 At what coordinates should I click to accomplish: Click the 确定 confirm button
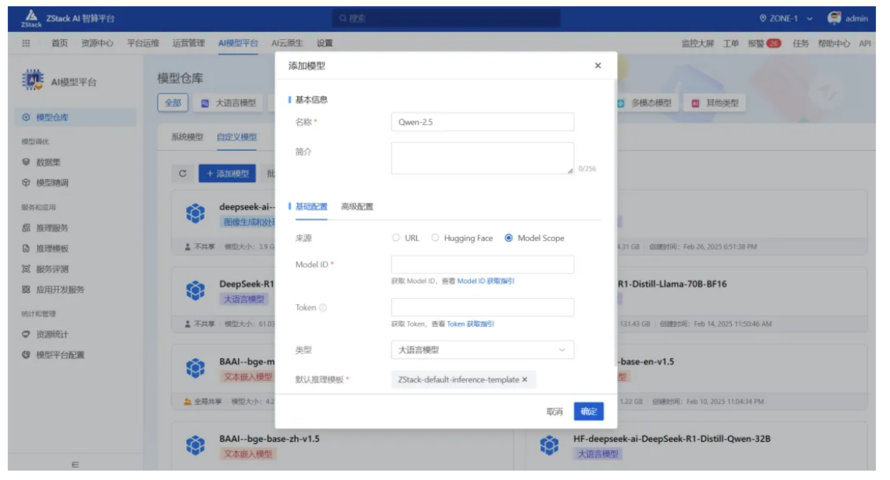589,411
